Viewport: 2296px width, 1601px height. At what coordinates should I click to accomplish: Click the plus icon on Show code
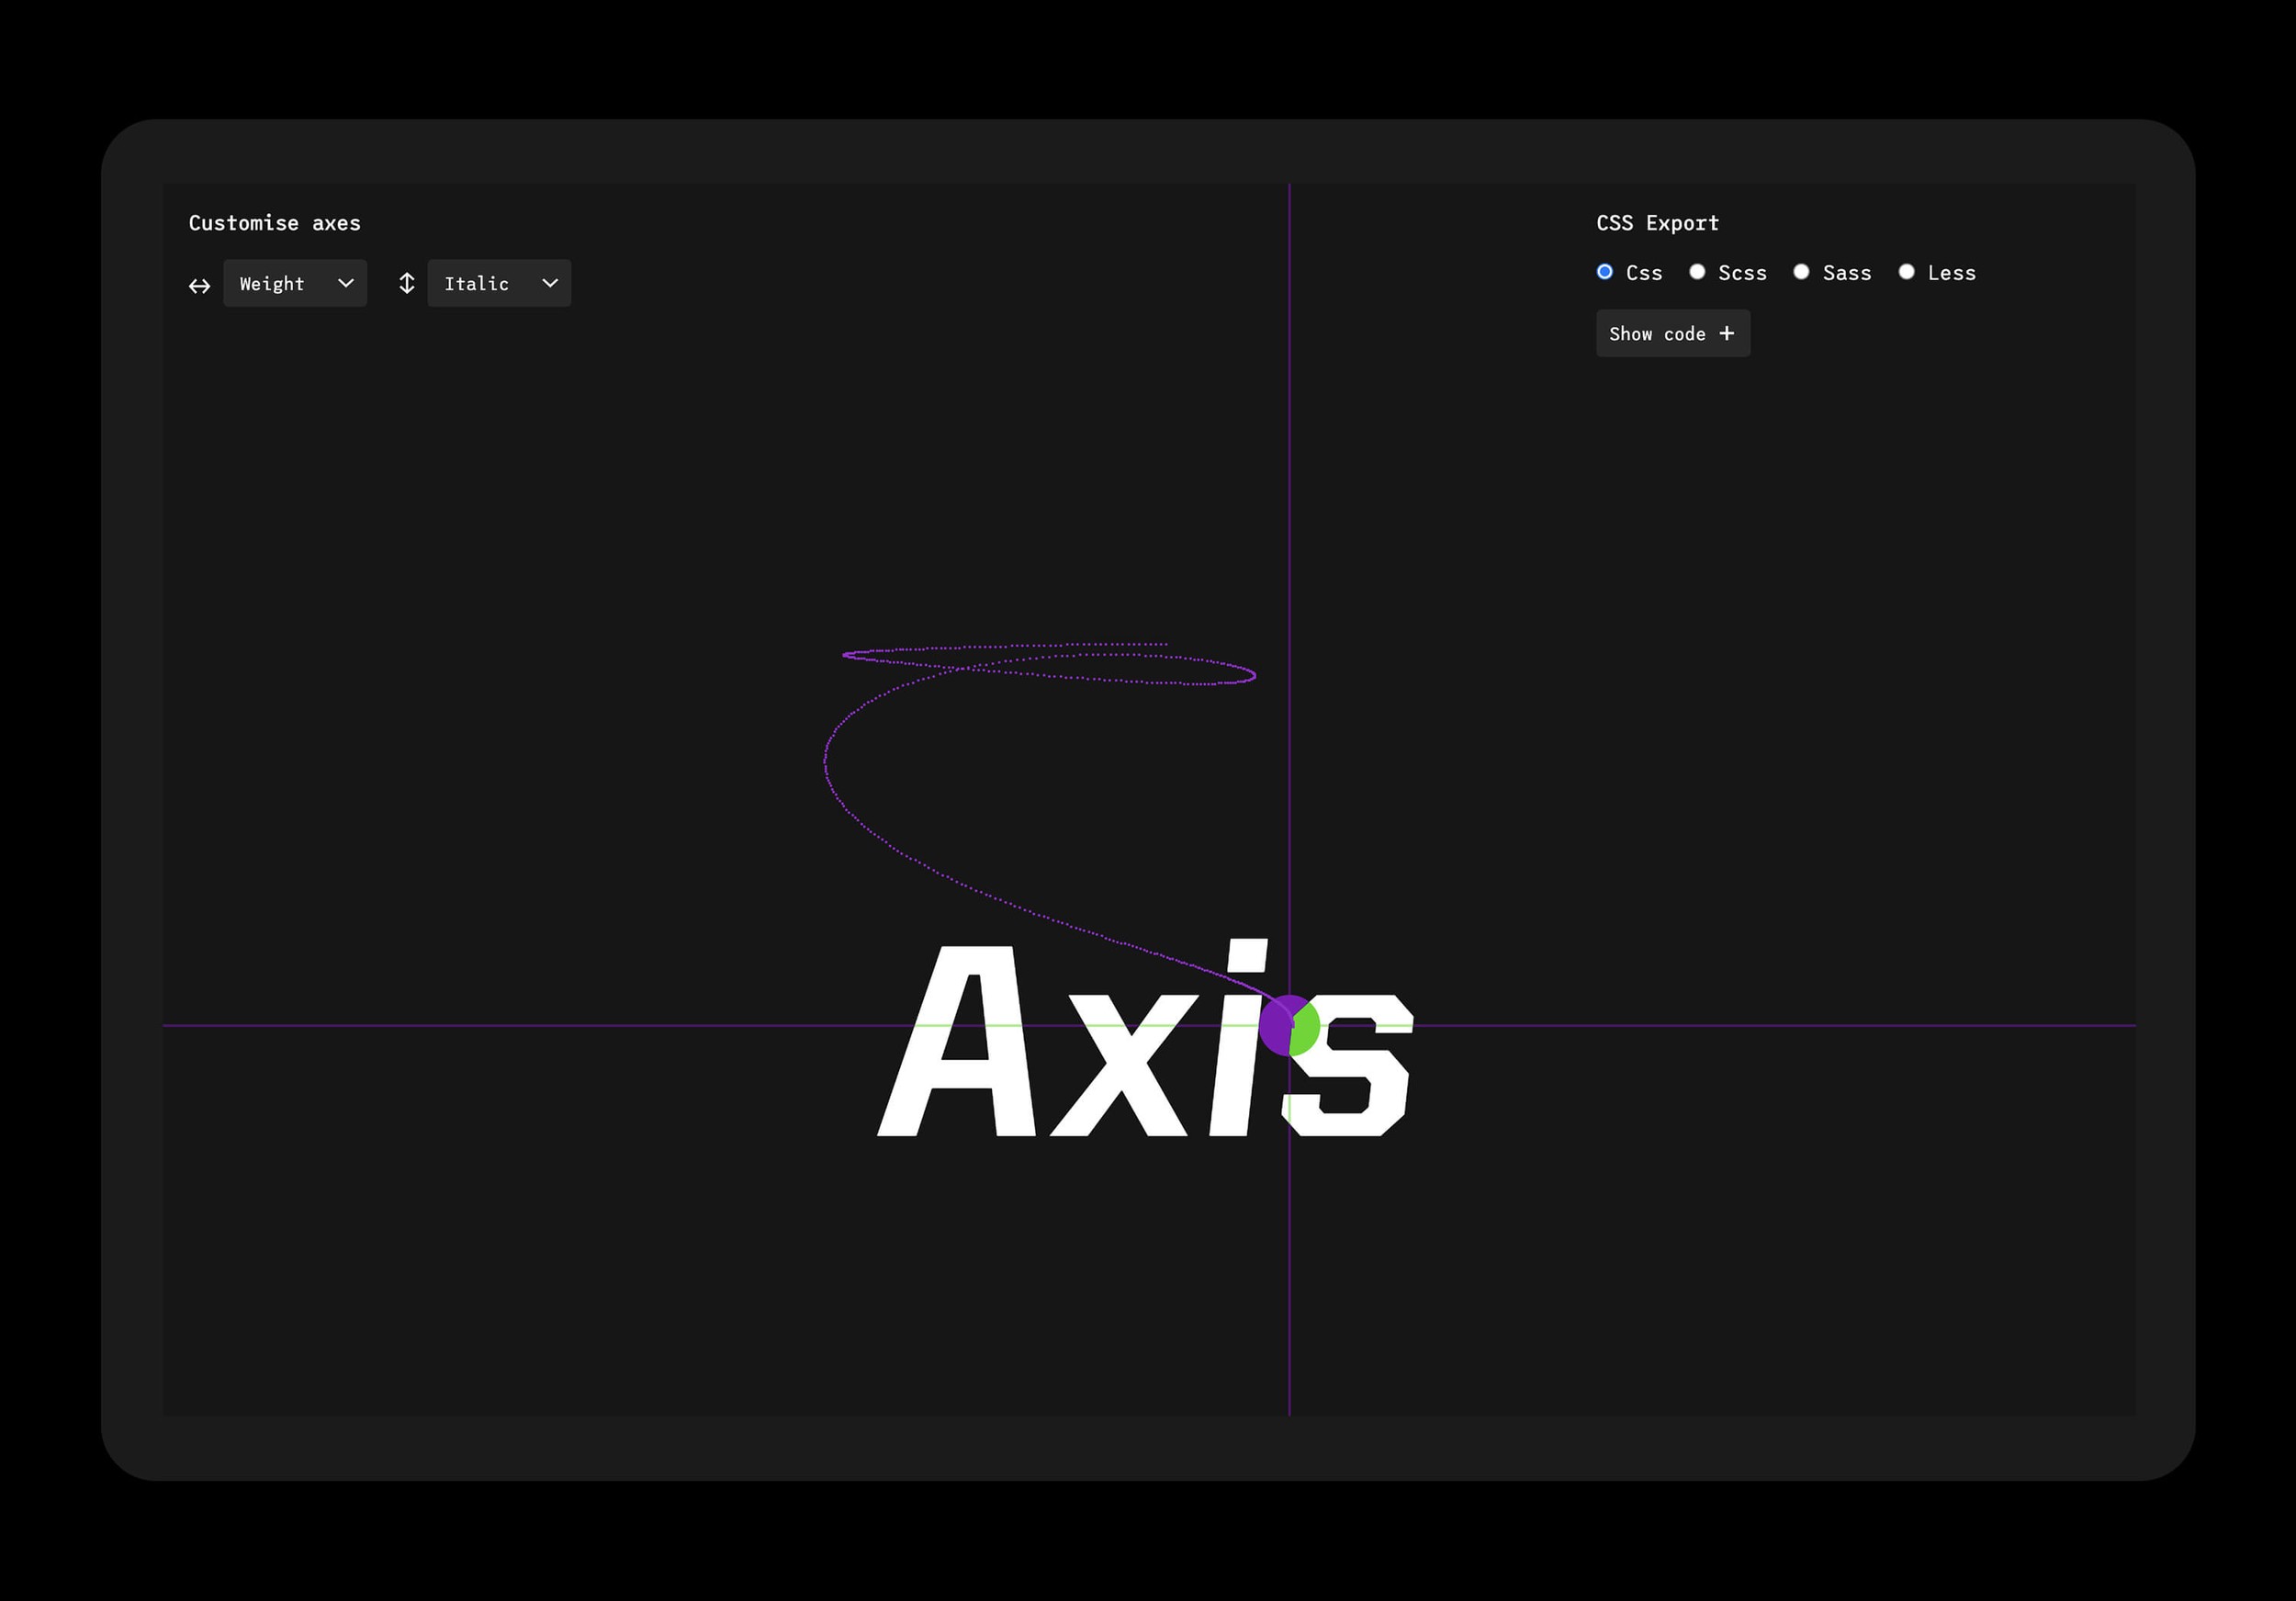(1726, 333)
